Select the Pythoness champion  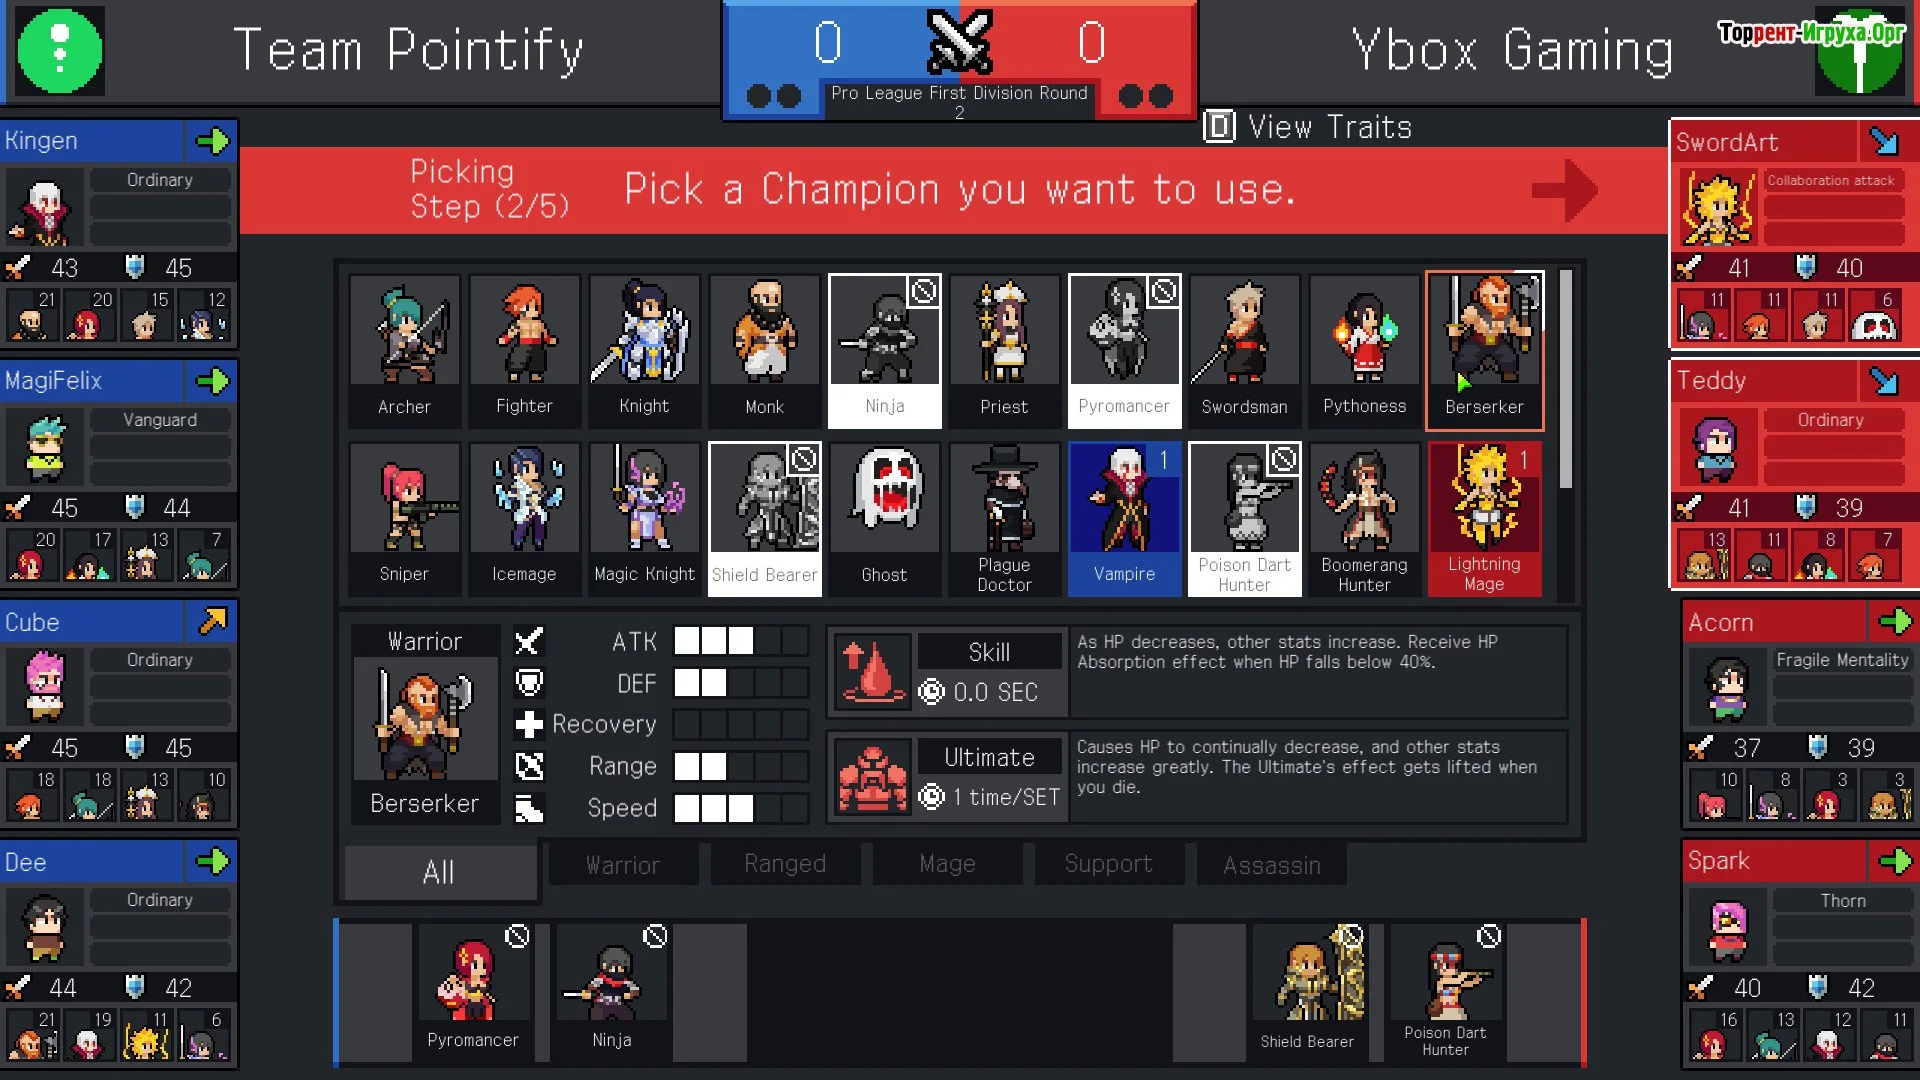1364,351
